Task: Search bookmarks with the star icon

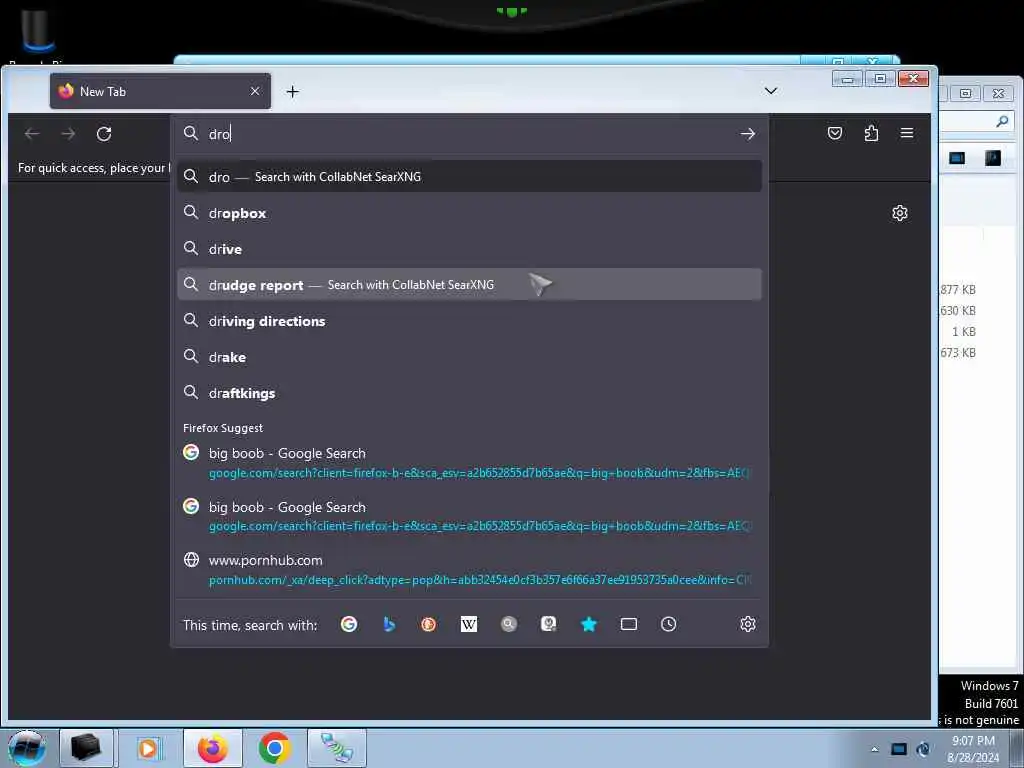Action: tap(588, 624)
